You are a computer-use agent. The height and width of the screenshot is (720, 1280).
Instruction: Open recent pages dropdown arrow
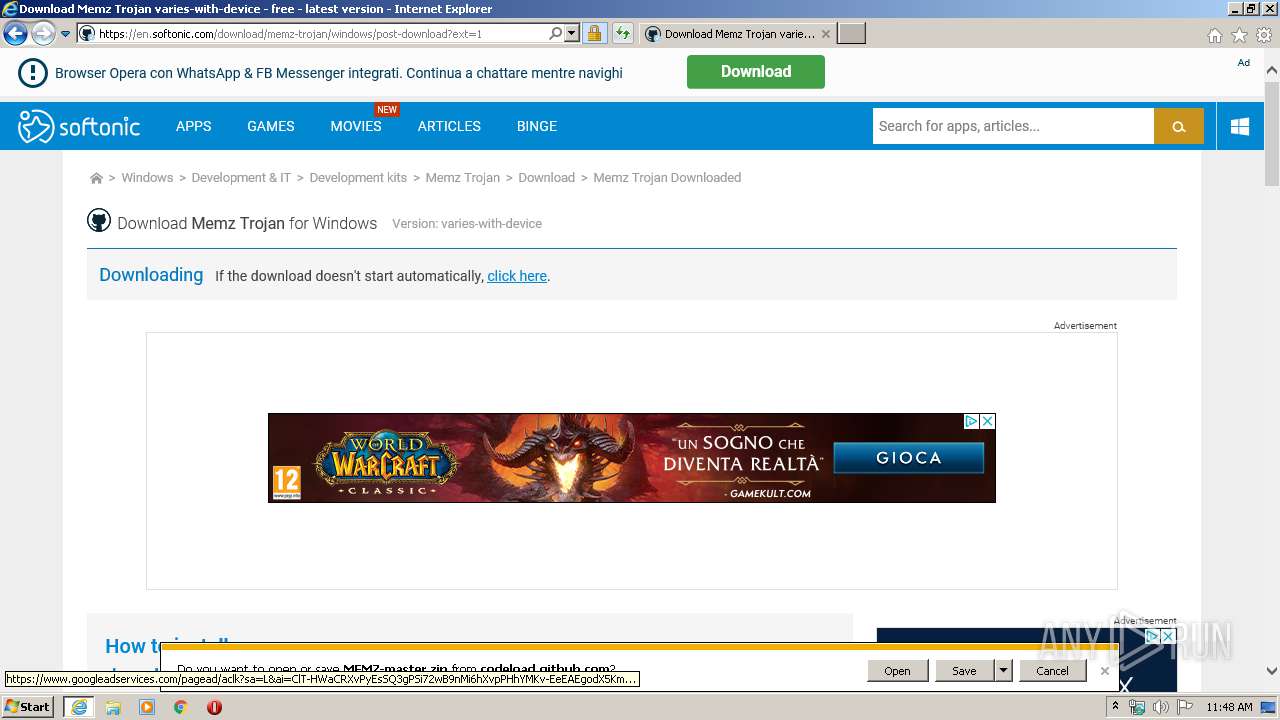click(x=65, y=34)
